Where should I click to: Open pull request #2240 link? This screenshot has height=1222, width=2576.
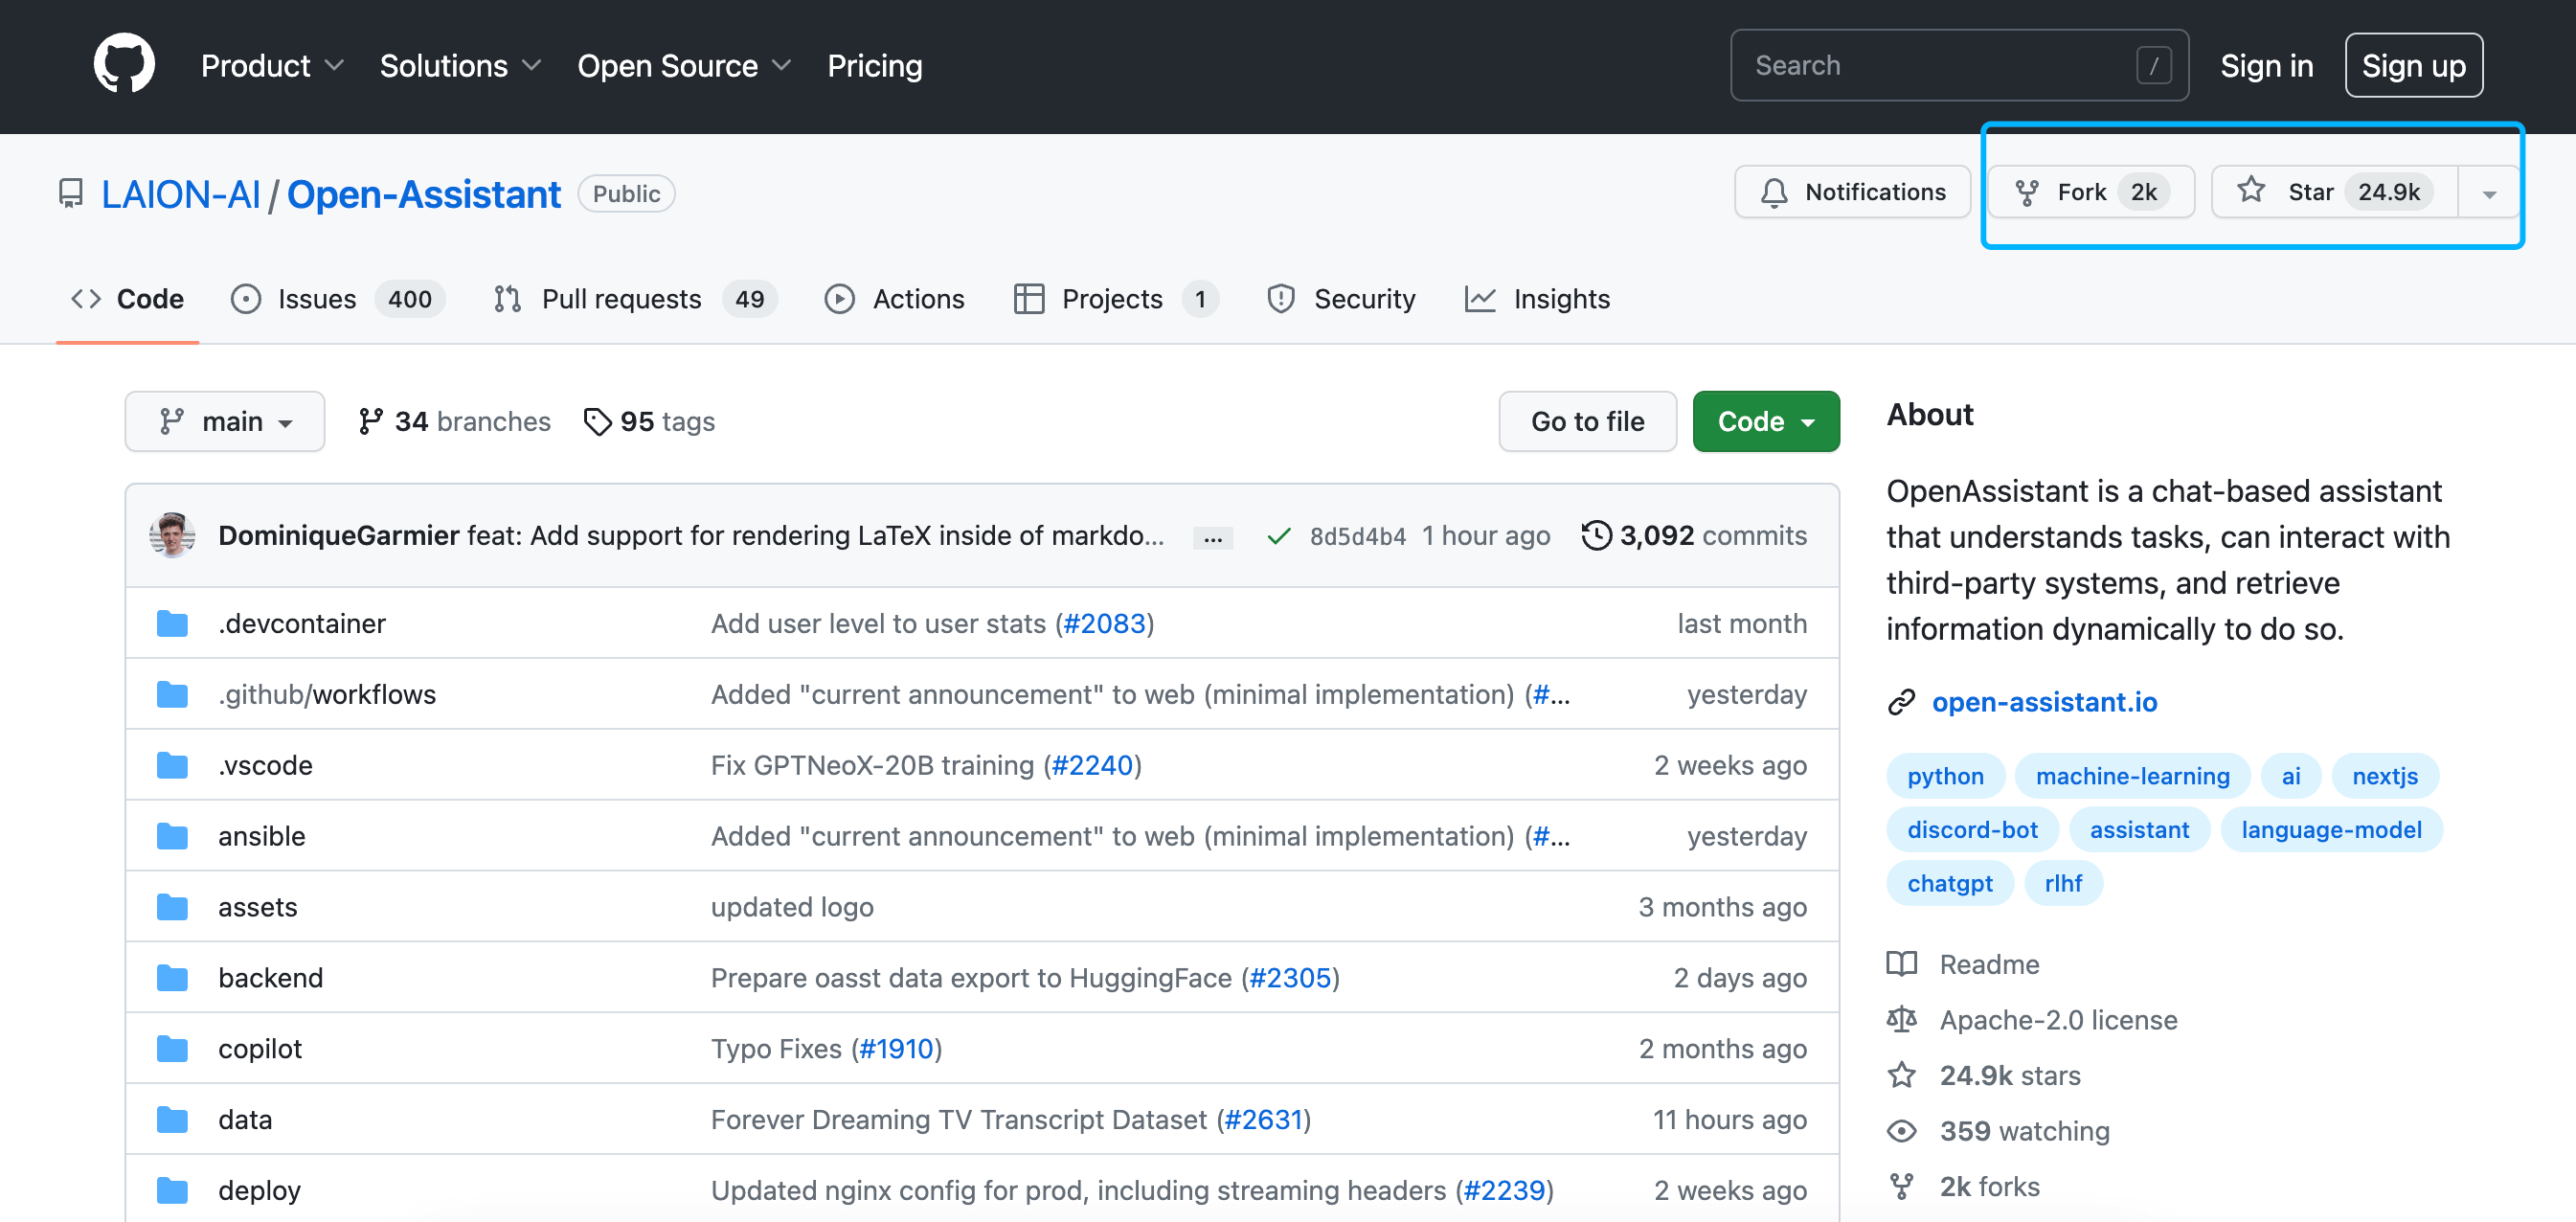tap(1092, 765)
